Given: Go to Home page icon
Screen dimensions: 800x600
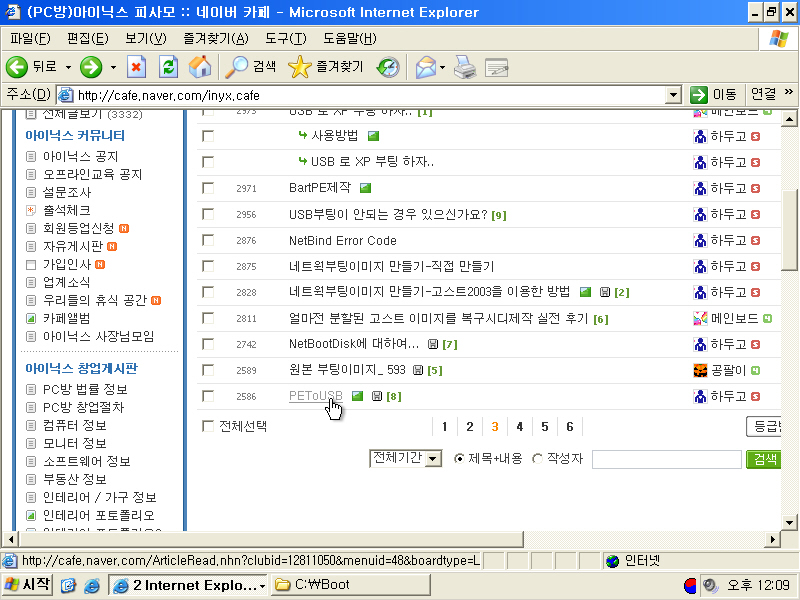Looking at the screenshot, I should (200, 67).
